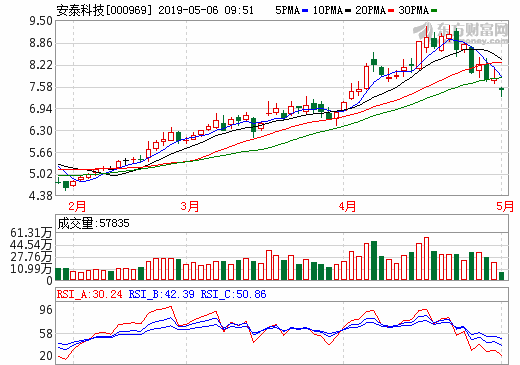Click the 3月 month marker
Viewport: 520px width, 365px height.
point(190,206)
